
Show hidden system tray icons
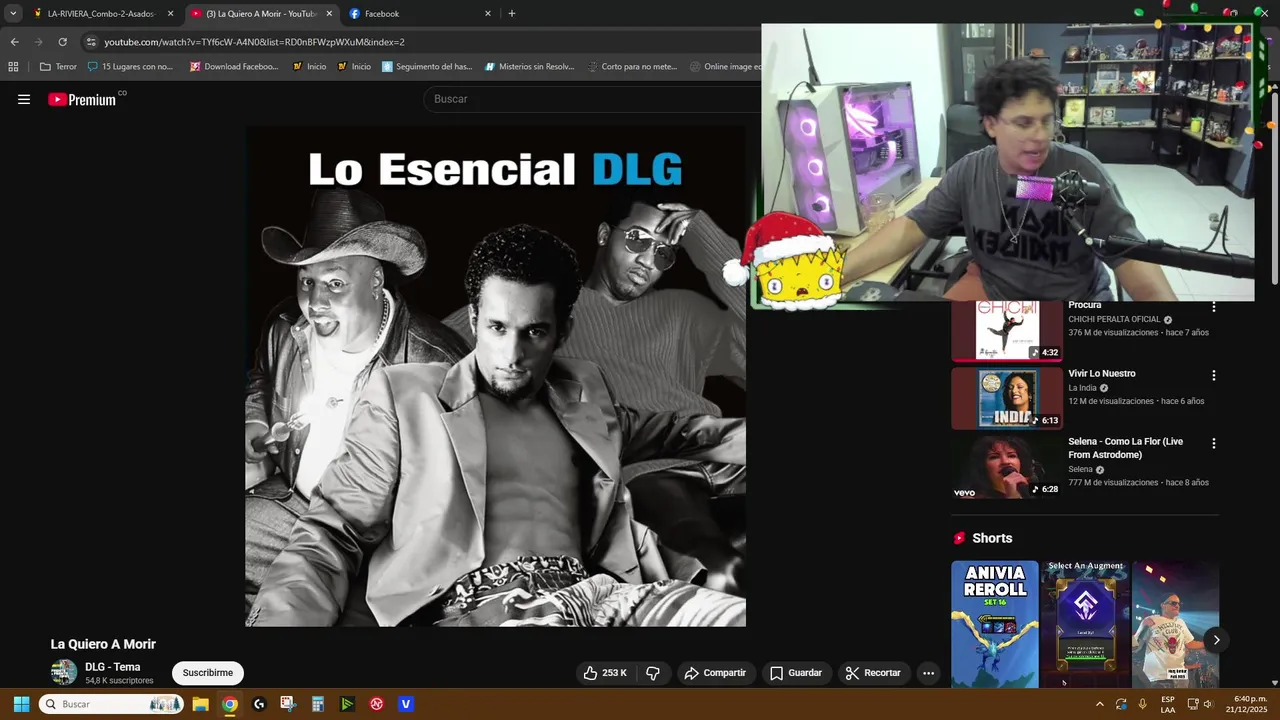(1100, 704)
